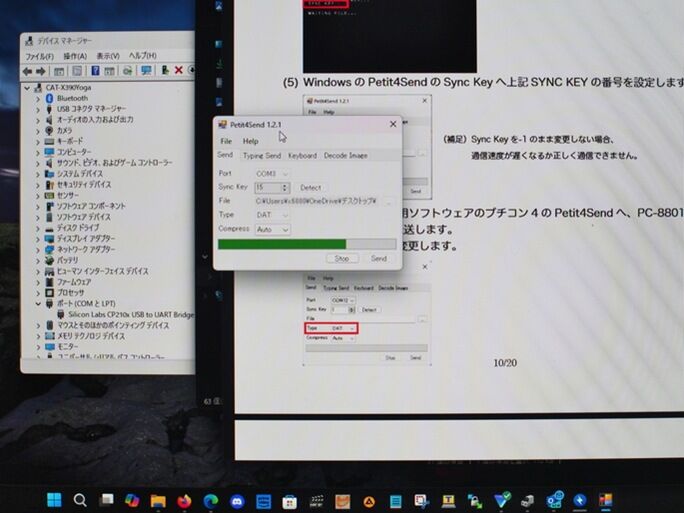This screenshot has height=513, width=684.
Task: Open the Windows Start button
Action: 54,500
